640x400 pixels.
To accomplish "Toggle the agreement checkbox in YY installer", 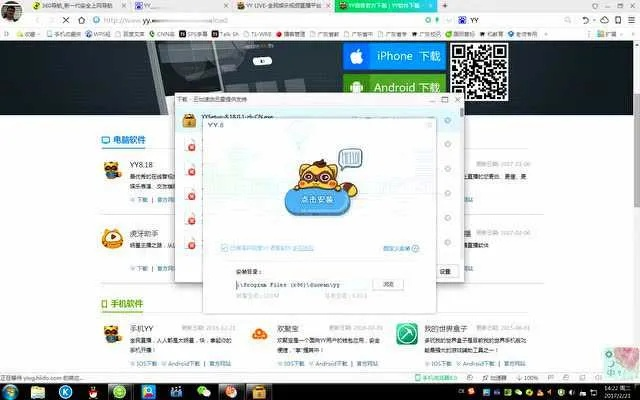I will pos(224,248).
